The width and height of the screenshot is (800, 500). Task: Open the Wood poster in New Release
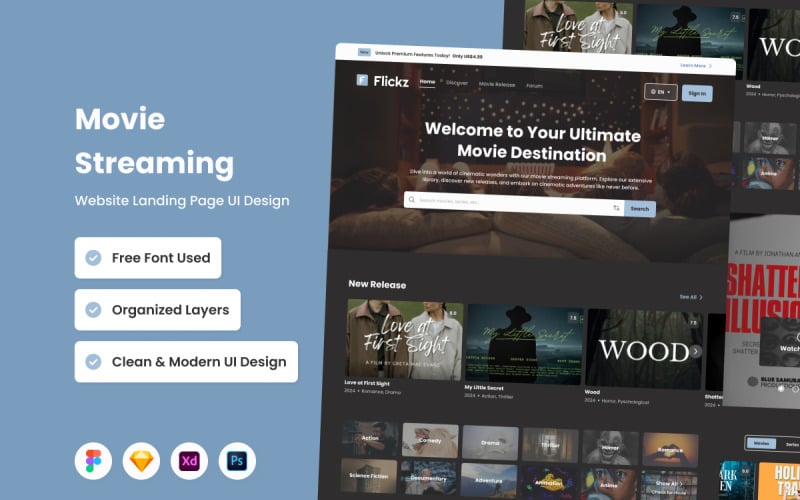[x=644, y=349]
